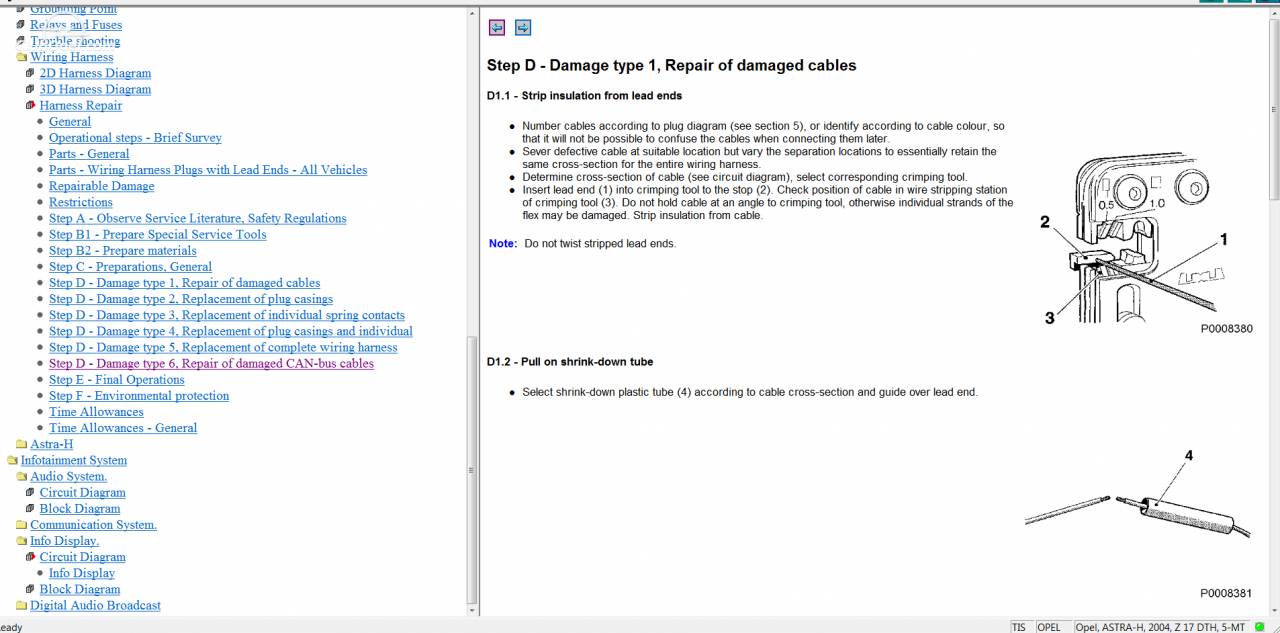Click the folder icon beside Astra-H
The image size is (1280, 633).
21,445
